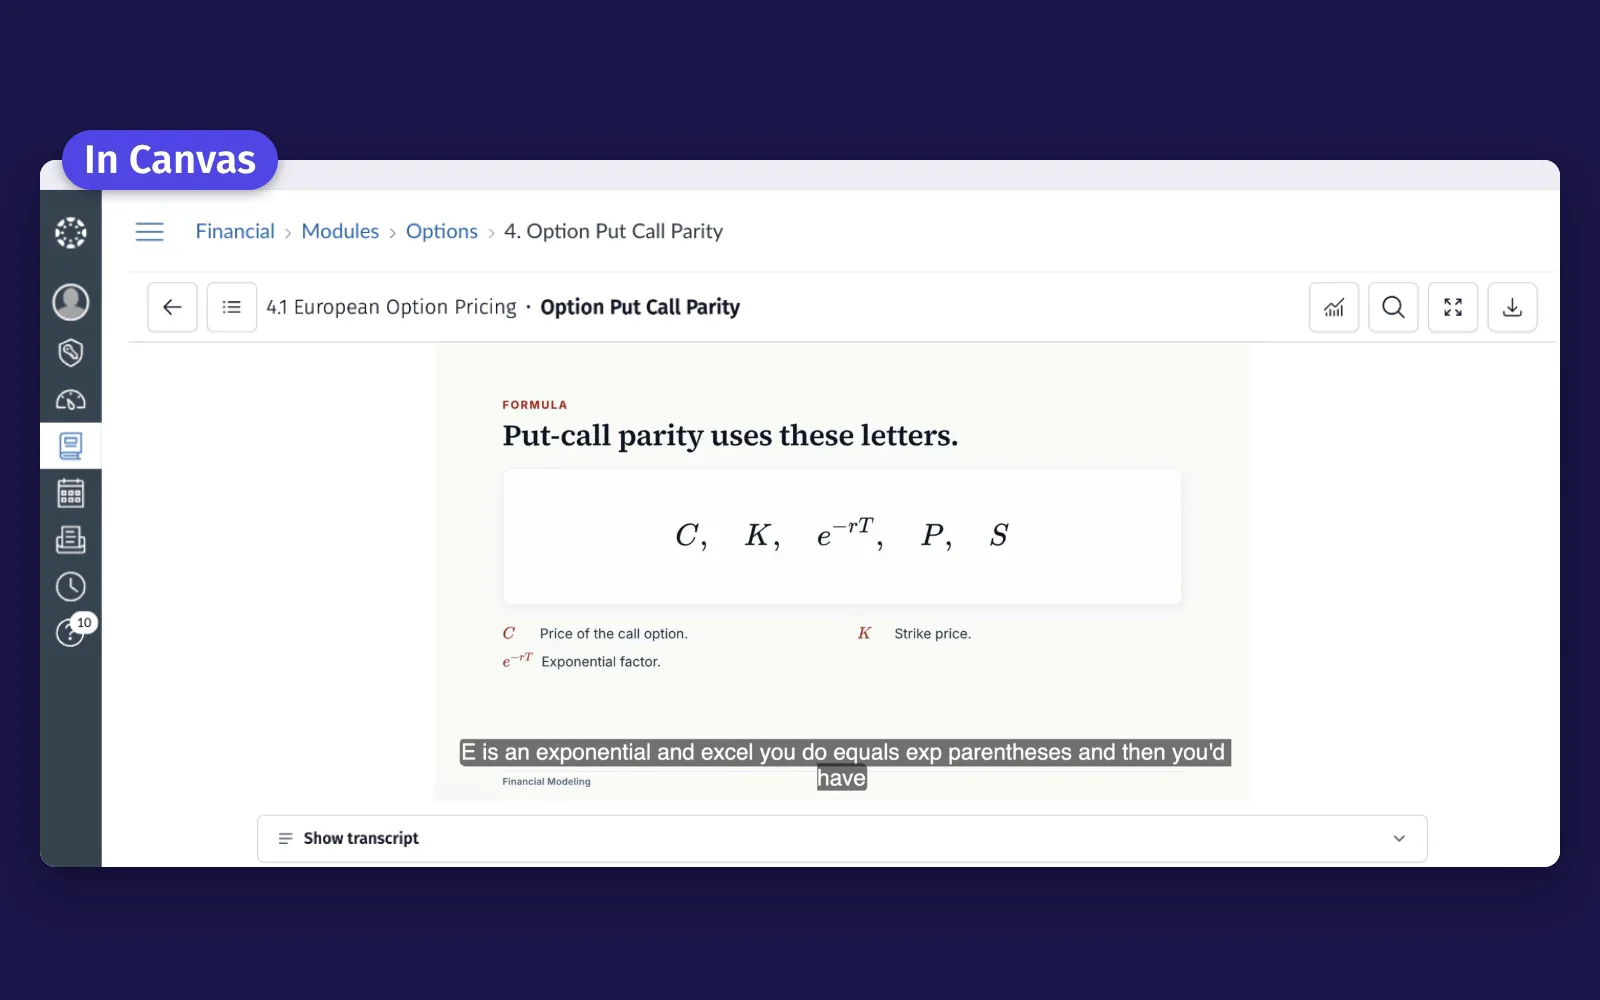Go to Financial breadcrumb link

click(235, 231)
